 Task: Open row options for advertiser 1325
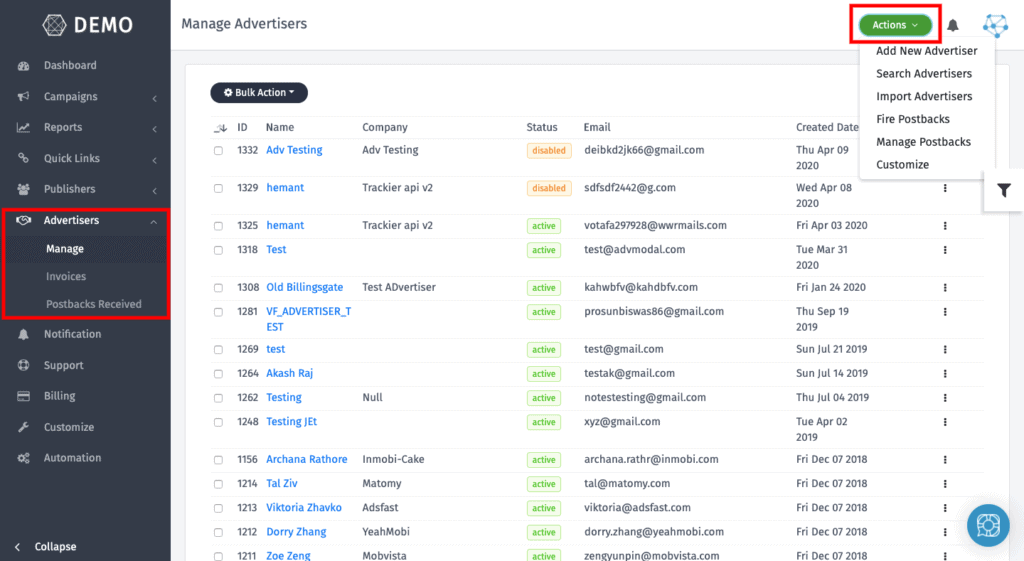click(945, 226)
